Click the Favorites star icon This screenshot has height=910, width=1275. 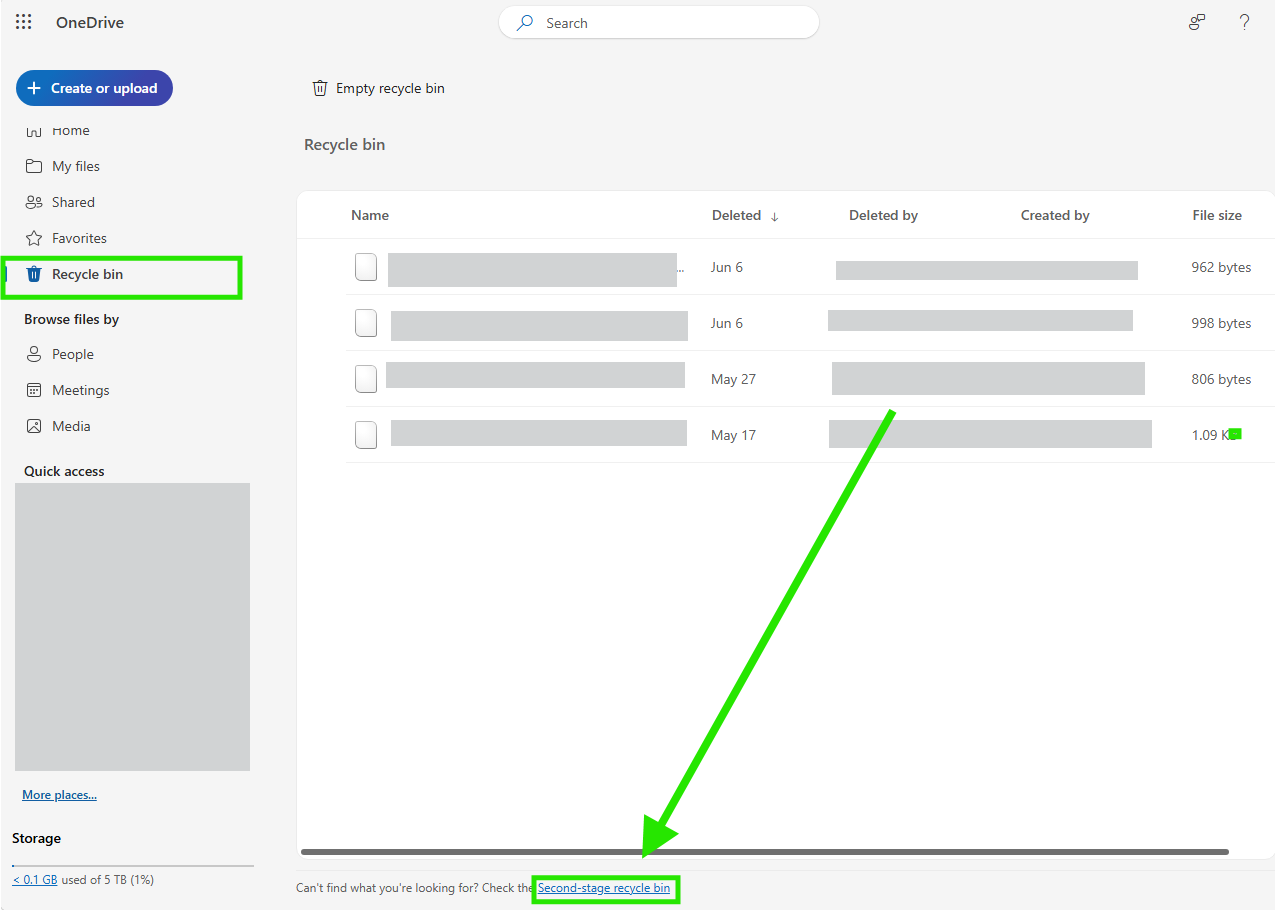[x=34, y=238]
